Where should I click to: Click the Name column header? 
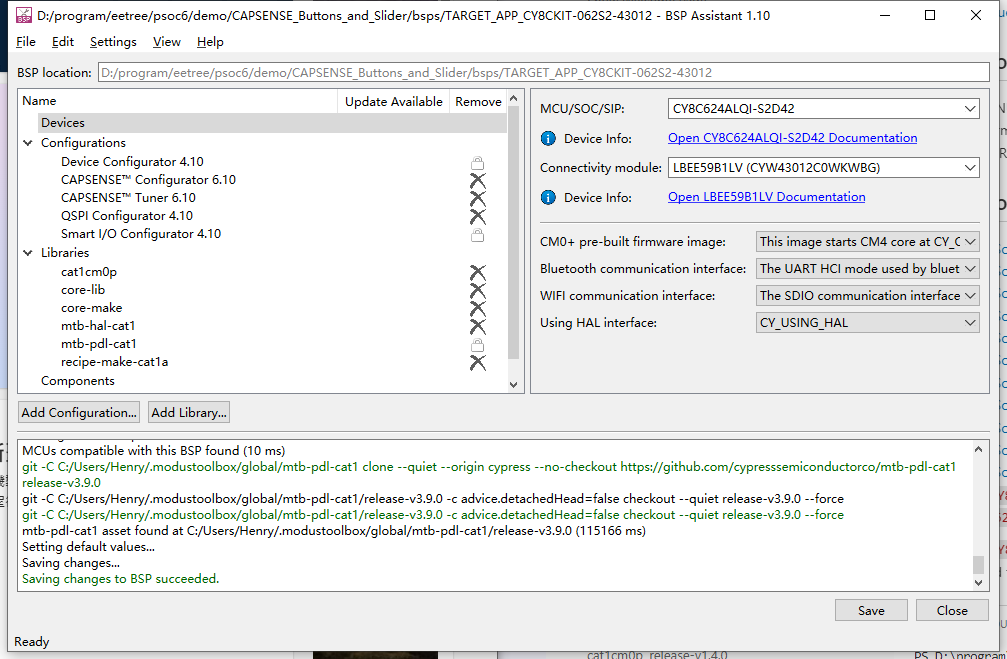[179, 101]
